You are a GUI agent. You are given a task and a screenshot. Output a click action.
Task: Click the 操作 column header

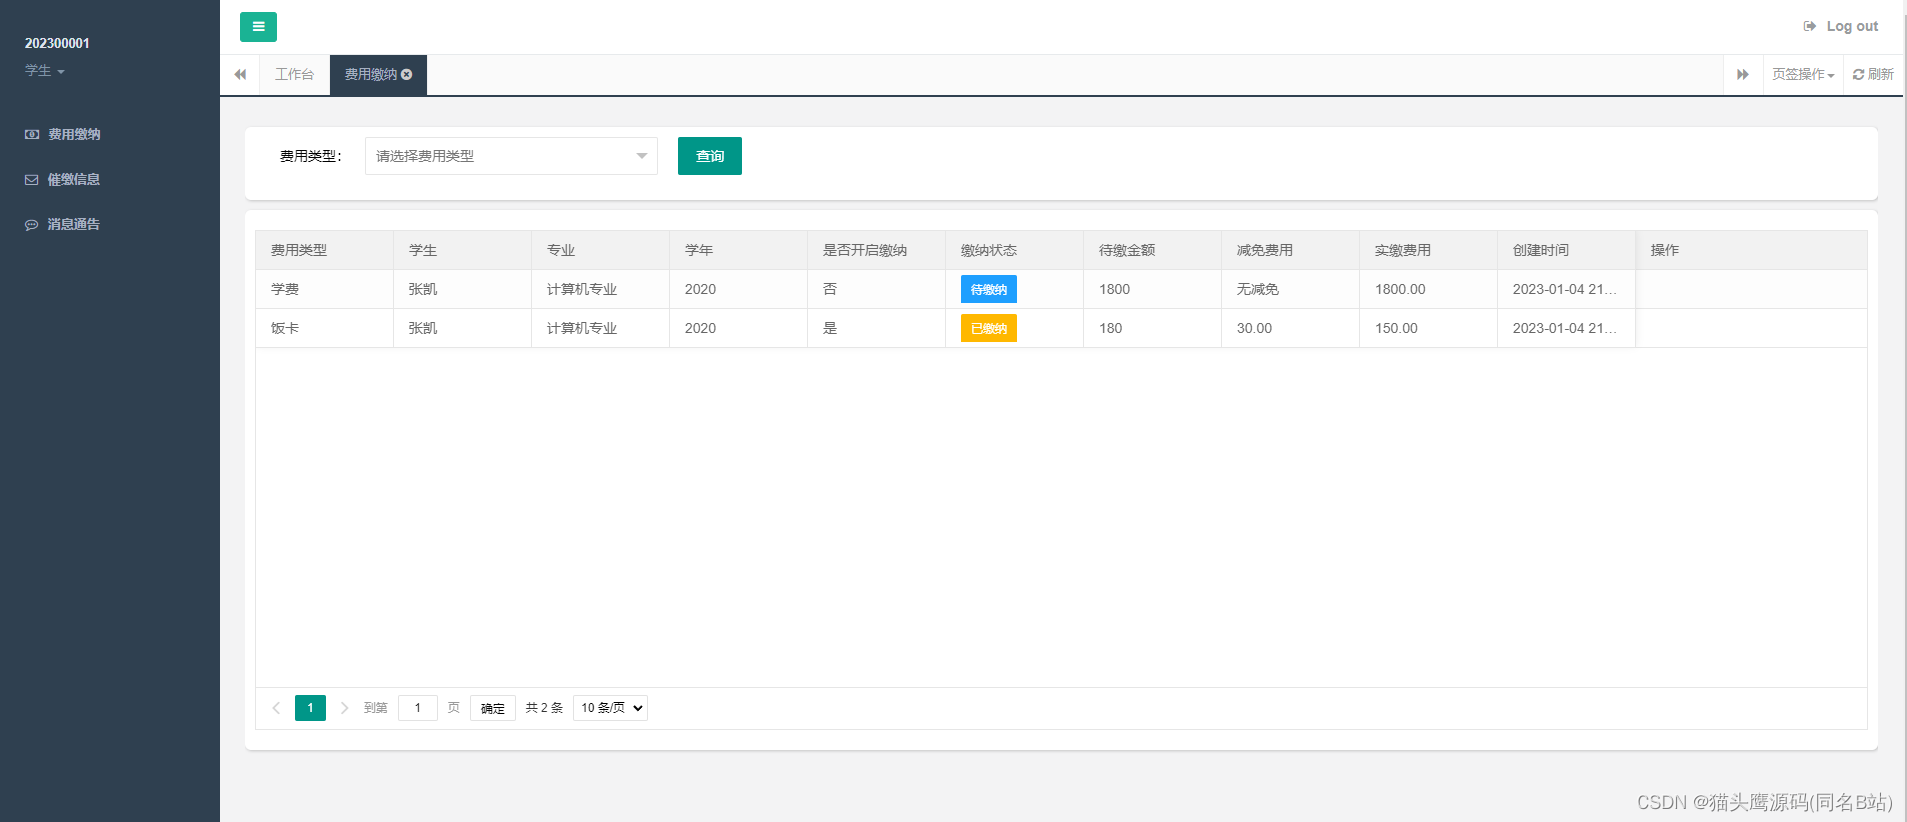pyautogui.click(x=1751, y=250)
